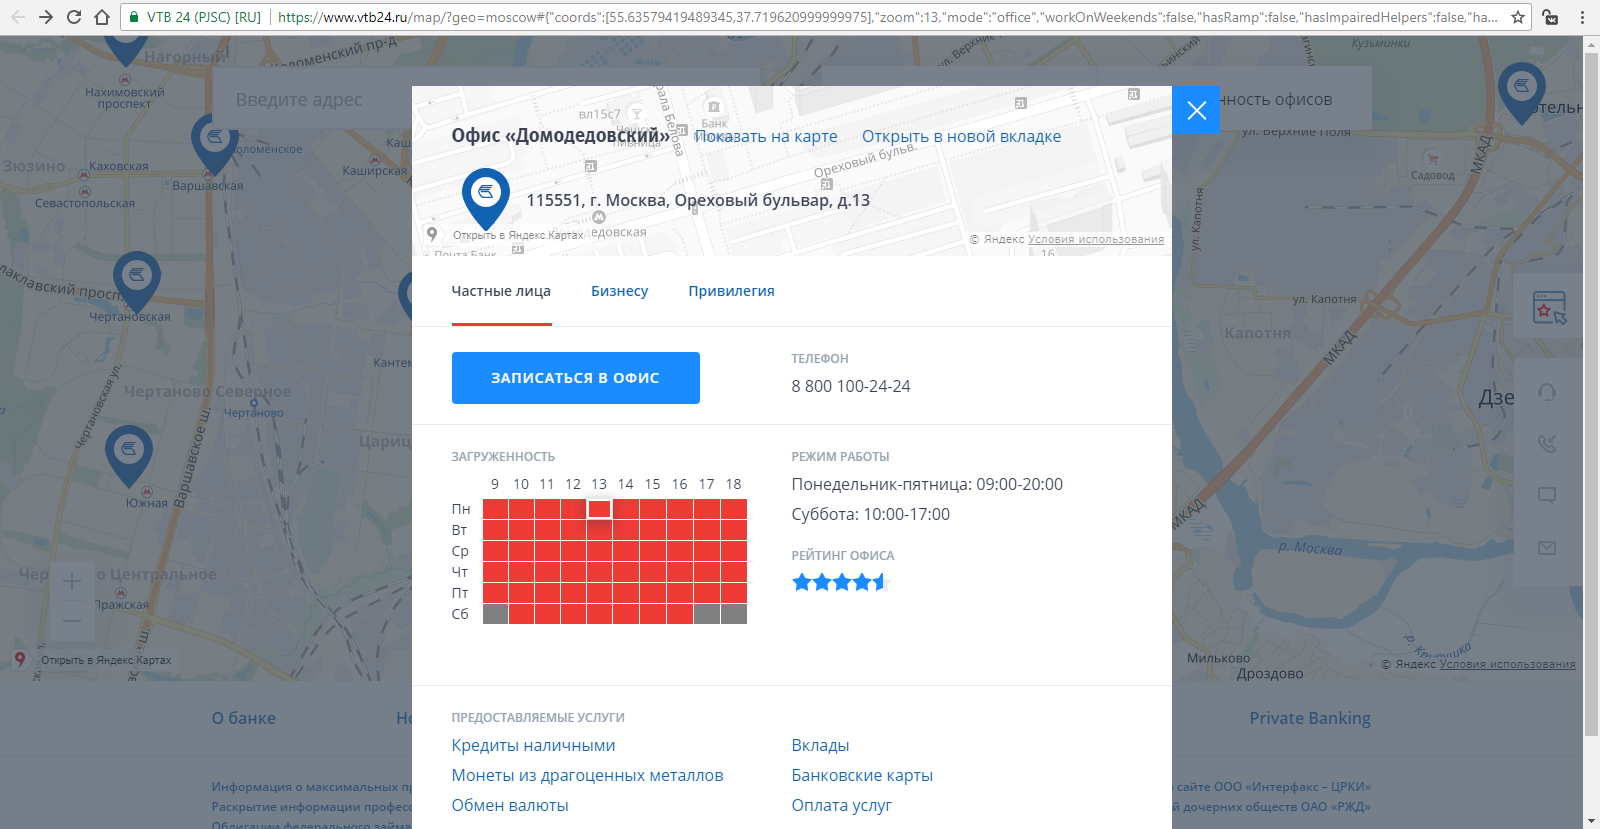Click Открыть в новой вкладке link

pos(961,137)
